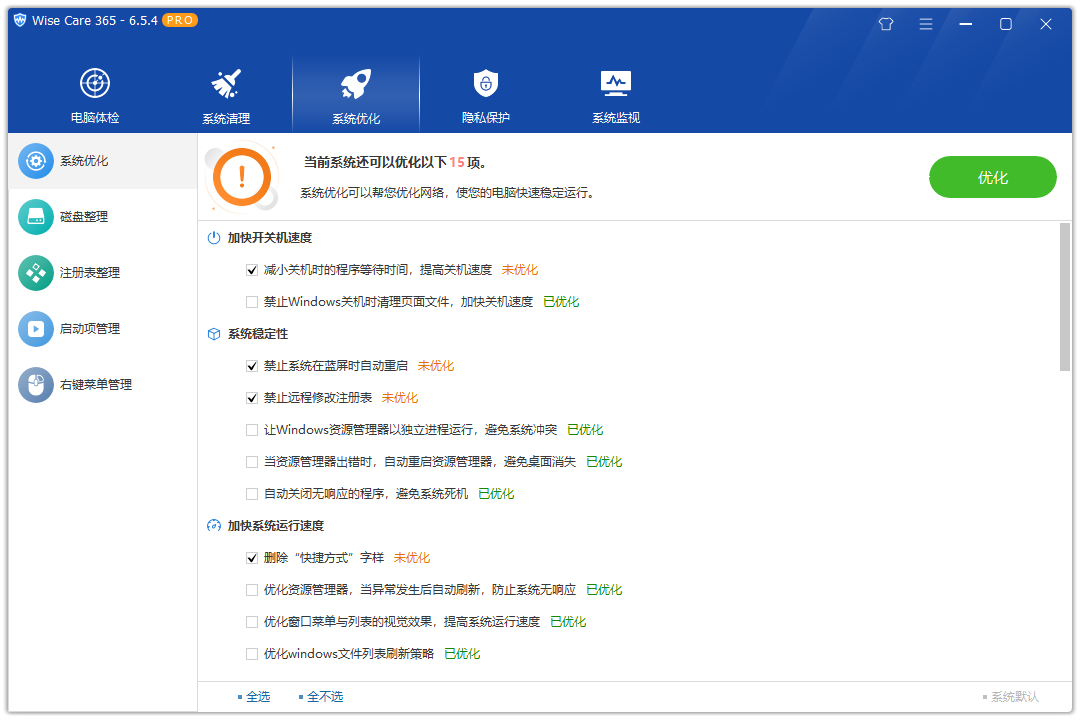
Task: Click 已优化 after 优化windows文件列表刷新策略
Action: point(462,654)
